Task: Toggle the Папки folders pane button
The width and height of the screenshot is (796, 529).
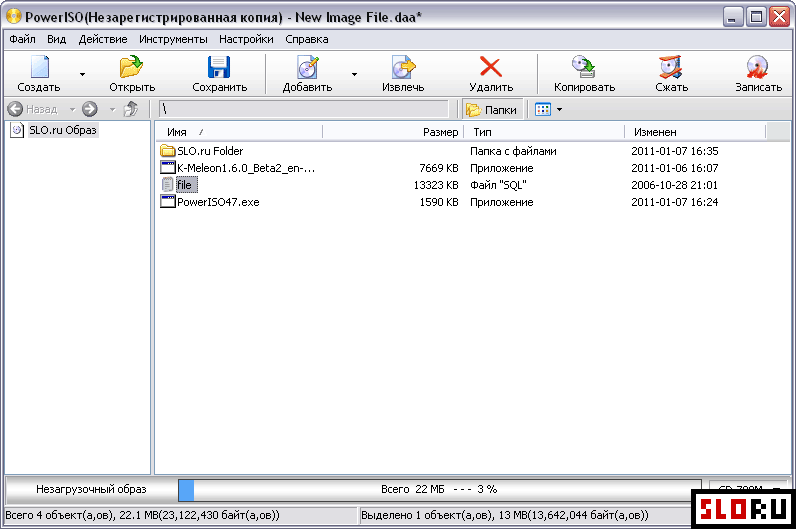Action: click(491, 110)
